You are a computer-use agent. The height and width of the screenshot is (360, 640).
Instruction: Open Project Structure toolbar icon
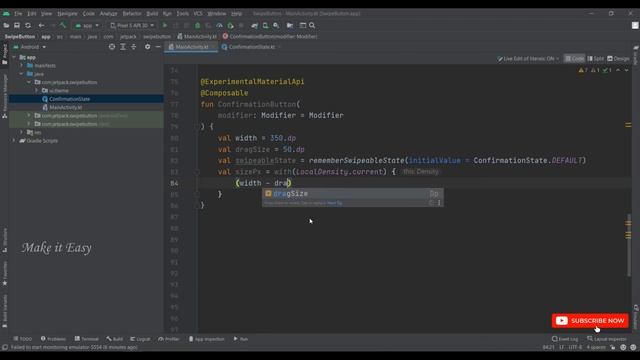coord(290,25)
